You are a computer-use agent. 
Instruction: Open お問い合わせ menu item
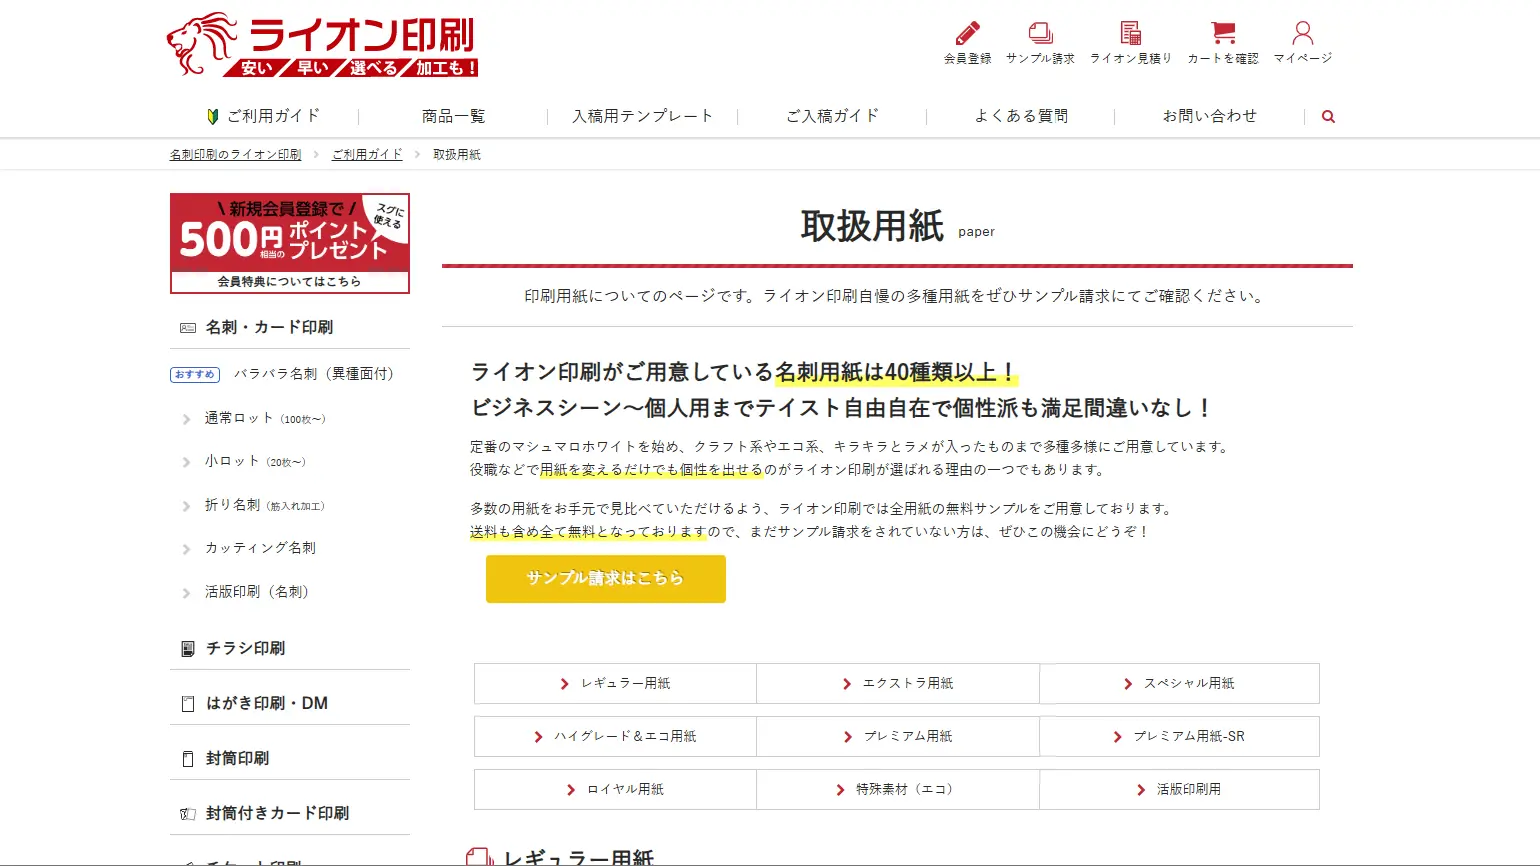click(x=1209, y=116)
